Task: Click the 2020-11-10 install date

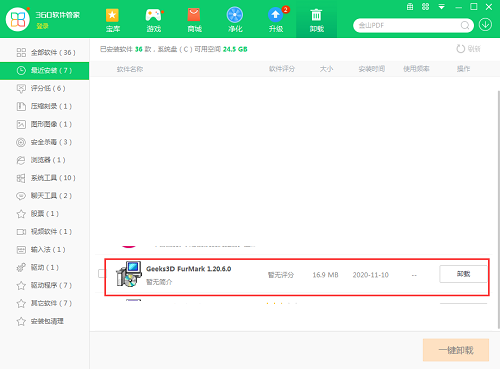Action: (371, 275)
